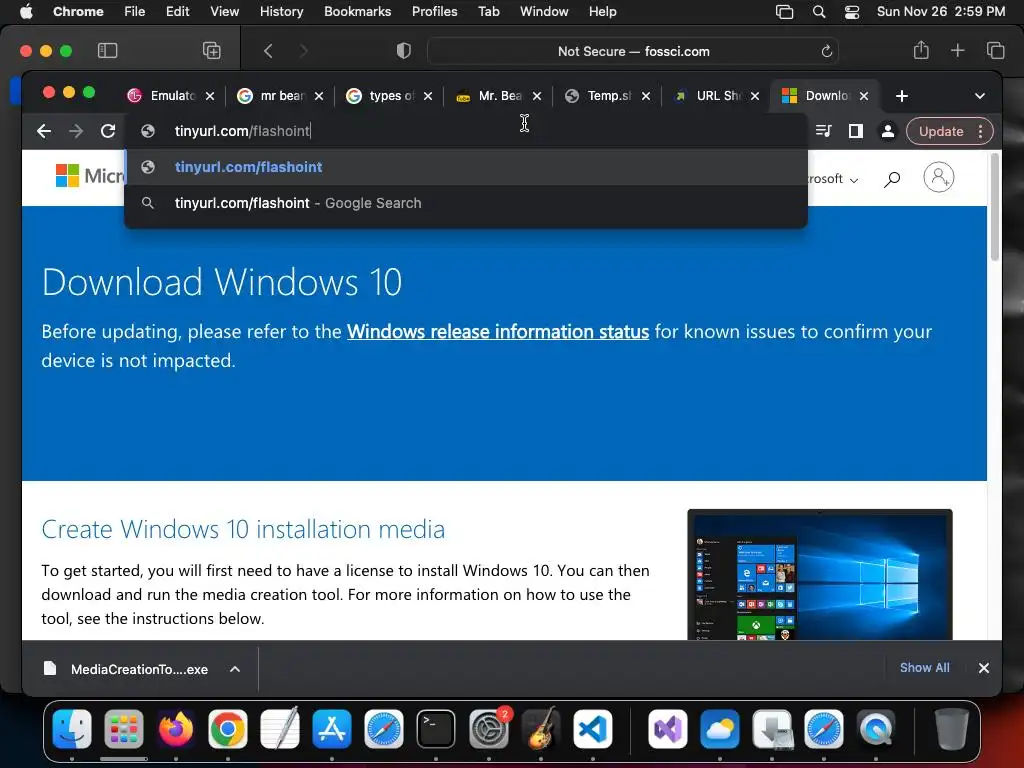This screenshot has height=768, width=1024.
Task: Click Safari new tab plus icon
Action: coord(957,50)
